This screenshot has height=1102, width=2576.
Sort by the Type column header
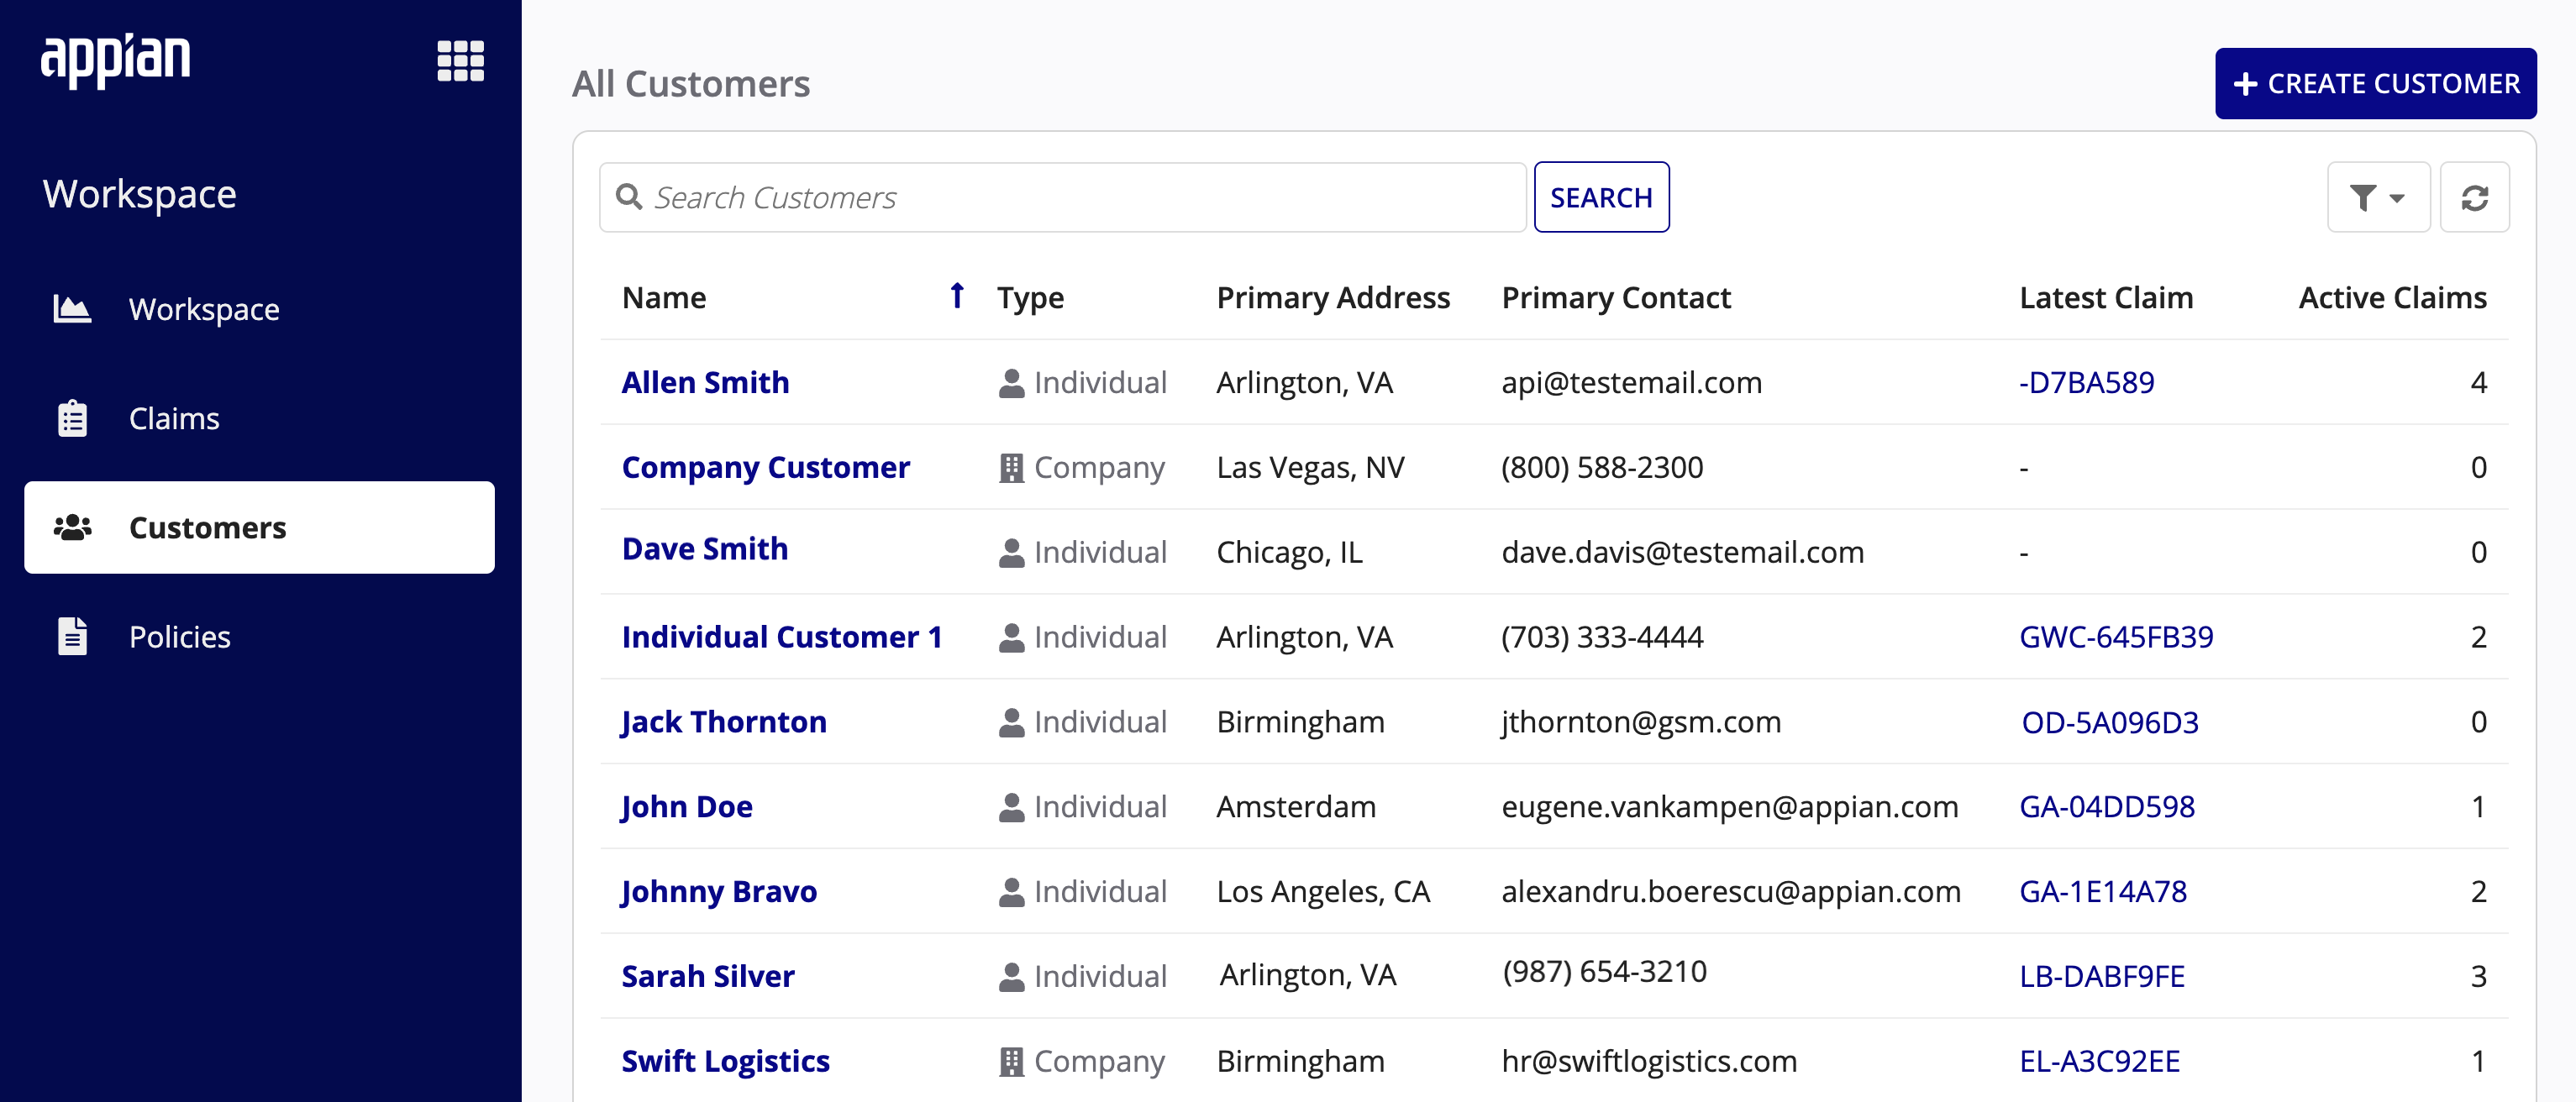1030,297
